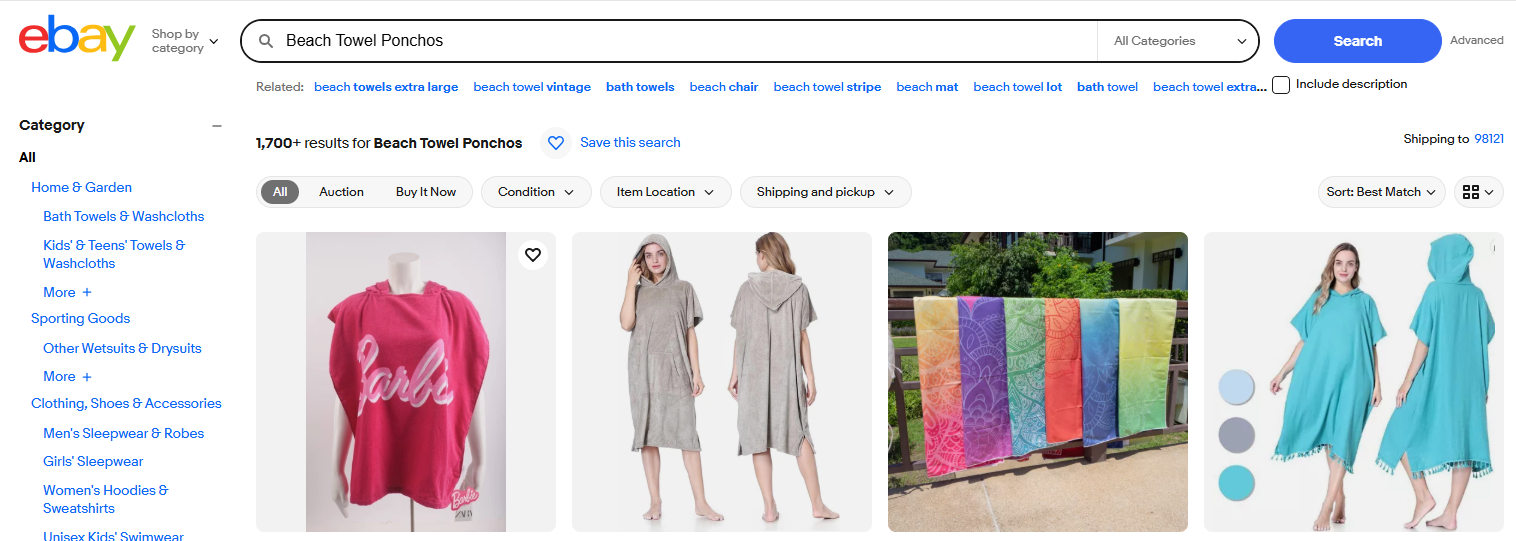Select Kids' & Teens' Towels & Washcloths
This screenshot has height=541, width=1516.
[114, 254]
